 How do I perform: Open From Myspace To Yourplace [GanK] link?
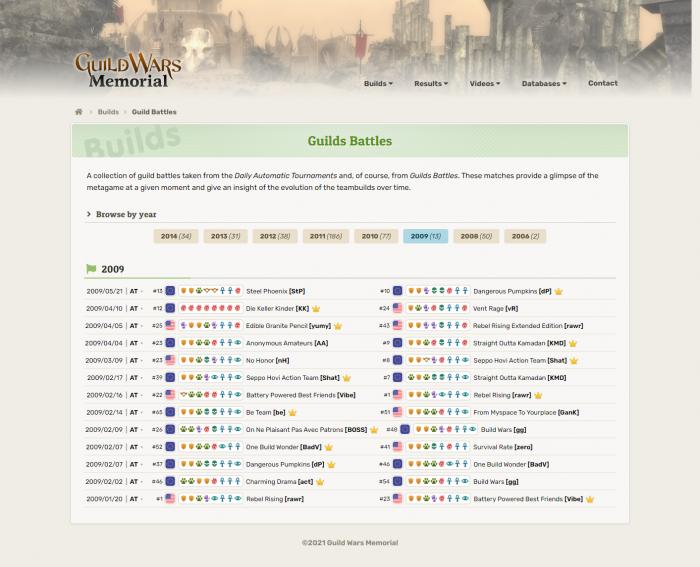point(526,413)
